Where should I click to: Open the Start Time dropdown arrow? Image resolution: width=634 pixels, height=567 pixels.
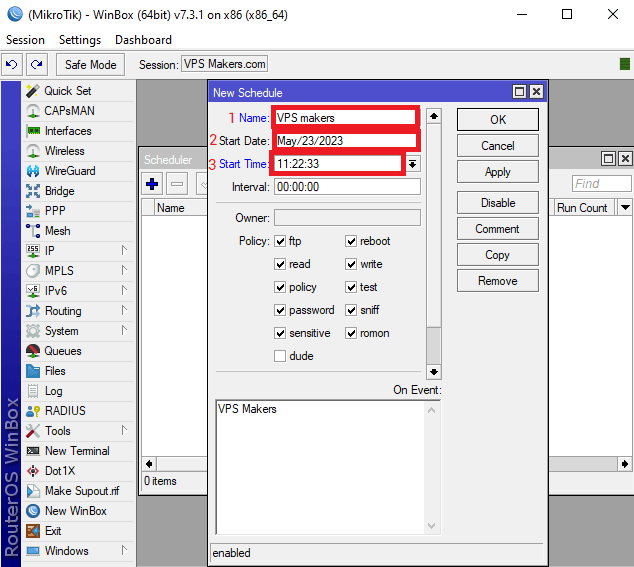(412, 164)
